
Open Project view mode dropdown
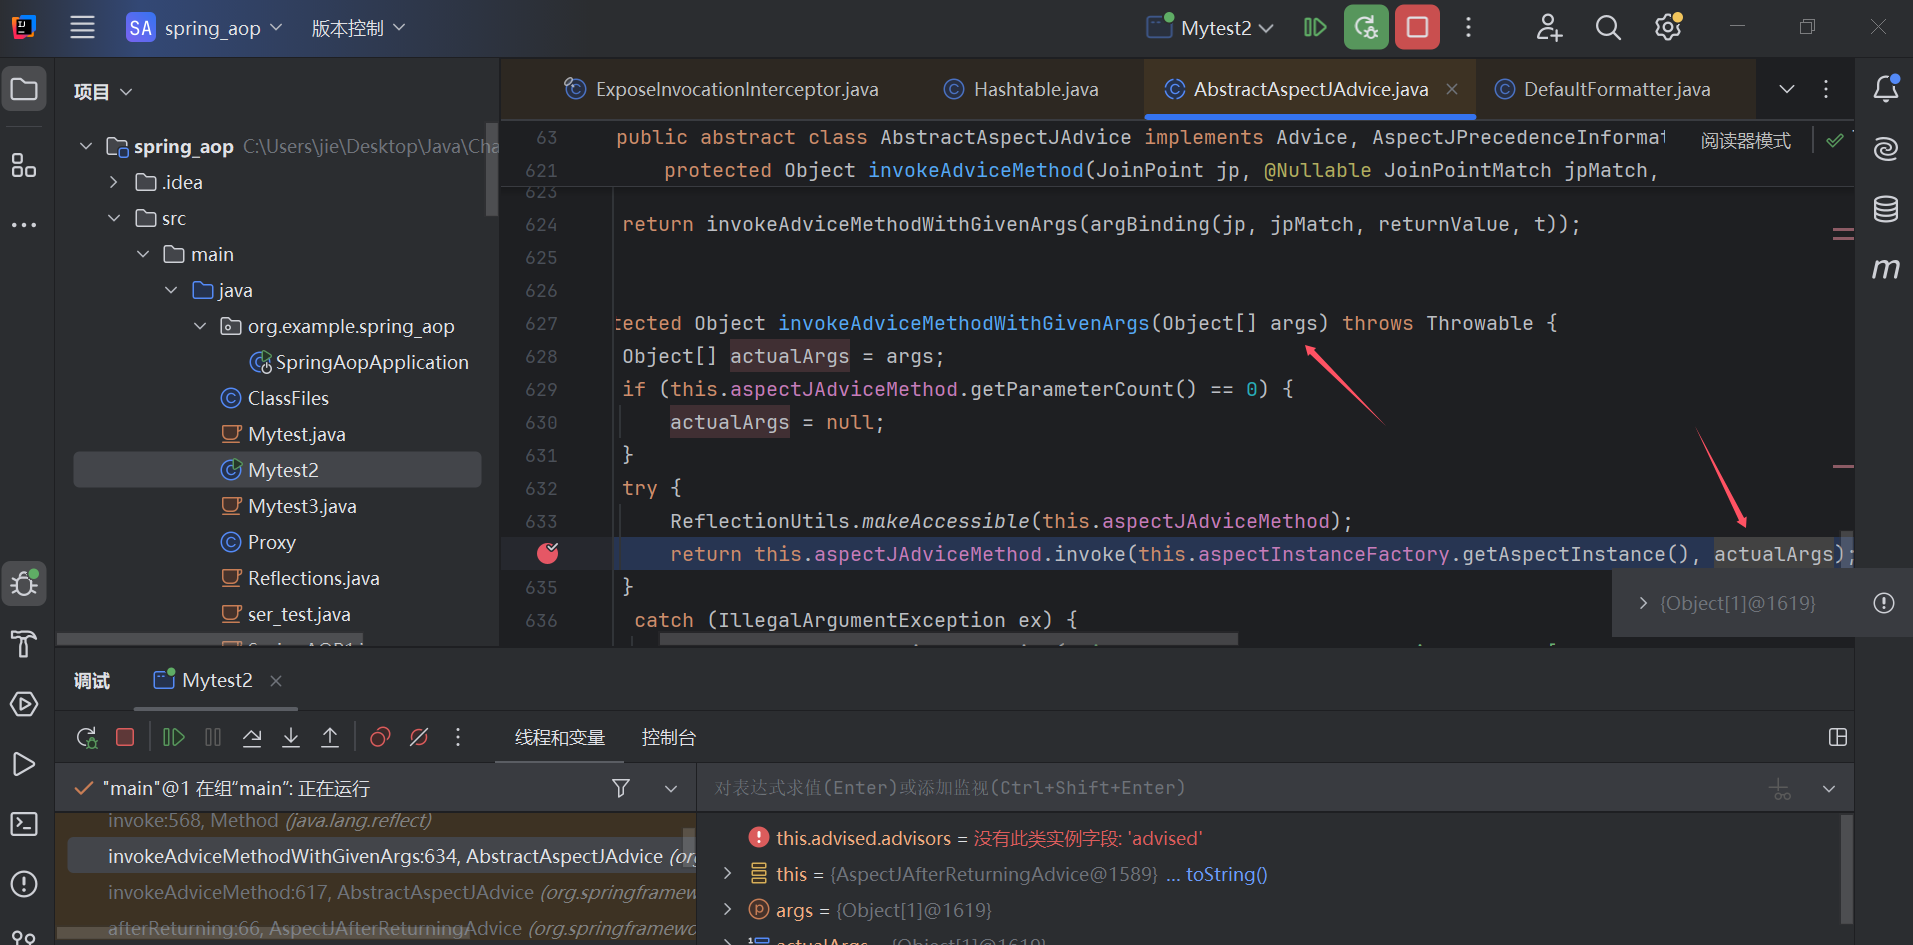103,91
